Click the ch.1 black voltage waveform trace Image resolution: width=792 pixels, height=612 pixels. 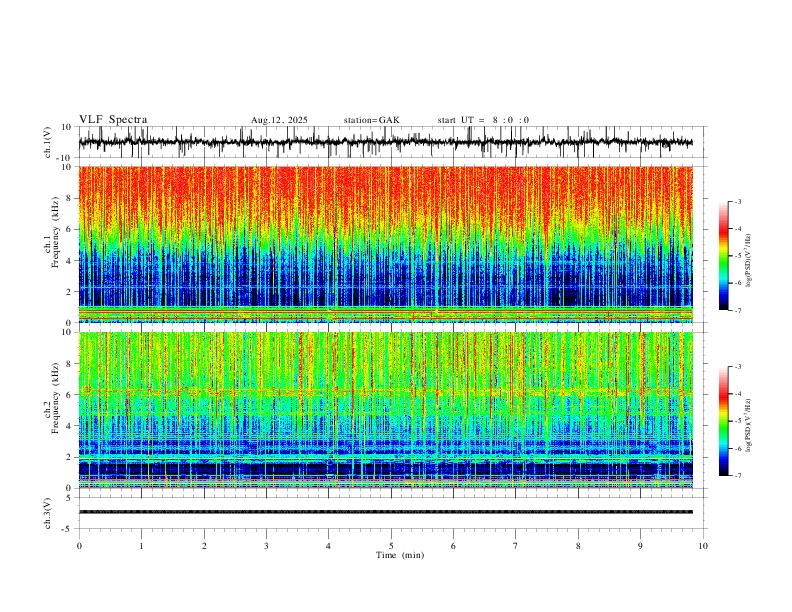coord(385,142)
